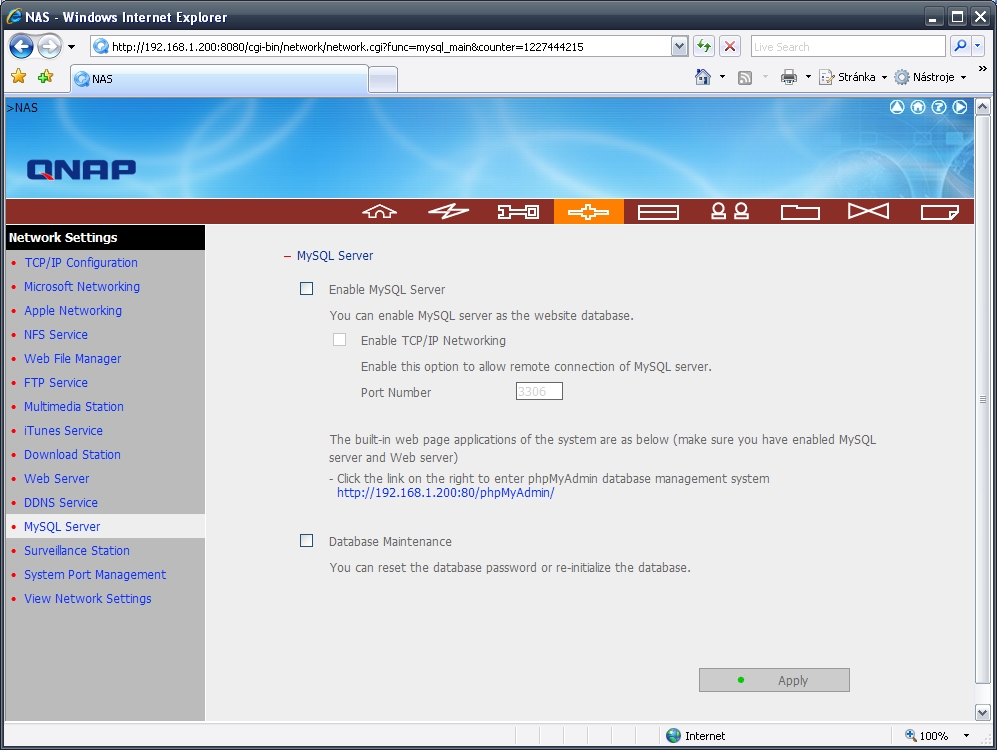Image resolution: width=997 pixels, height=750 pixels.
Task: Open a new blank browser tab
Action: (383, 80)
